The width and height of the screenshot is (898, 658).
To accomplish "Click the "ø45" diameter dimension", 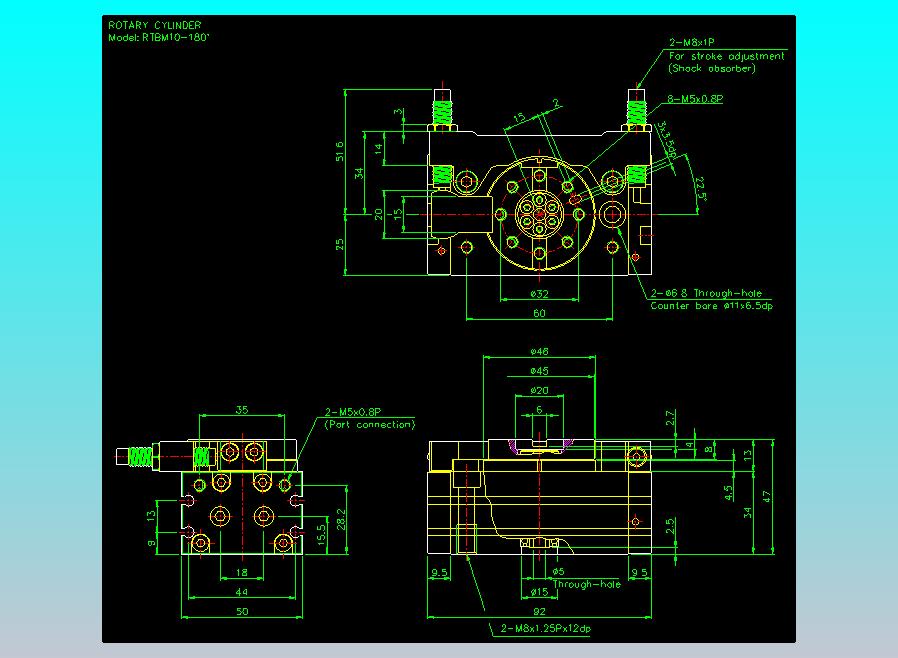I will click(x=539, y=371).
